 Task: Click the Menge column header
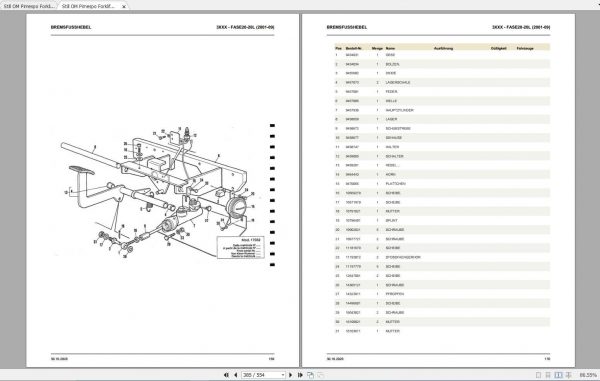pyautogui.click(x=377, y=48)
